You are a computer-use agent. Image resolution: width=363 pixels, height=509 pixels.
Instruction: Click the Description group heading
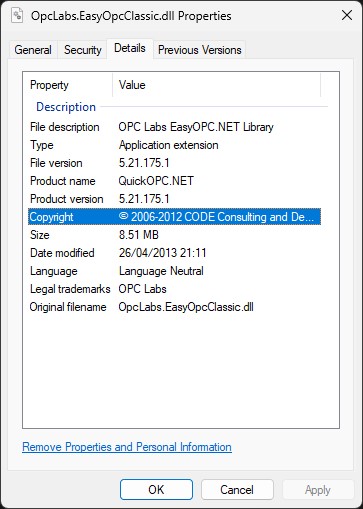pos(66,107)
